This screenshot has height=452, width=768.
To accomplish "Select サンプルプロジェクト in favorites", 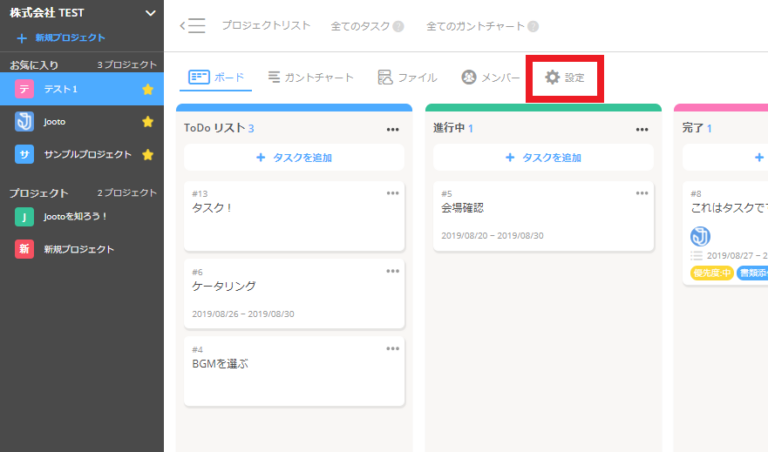I will click(x=82, y=154).
